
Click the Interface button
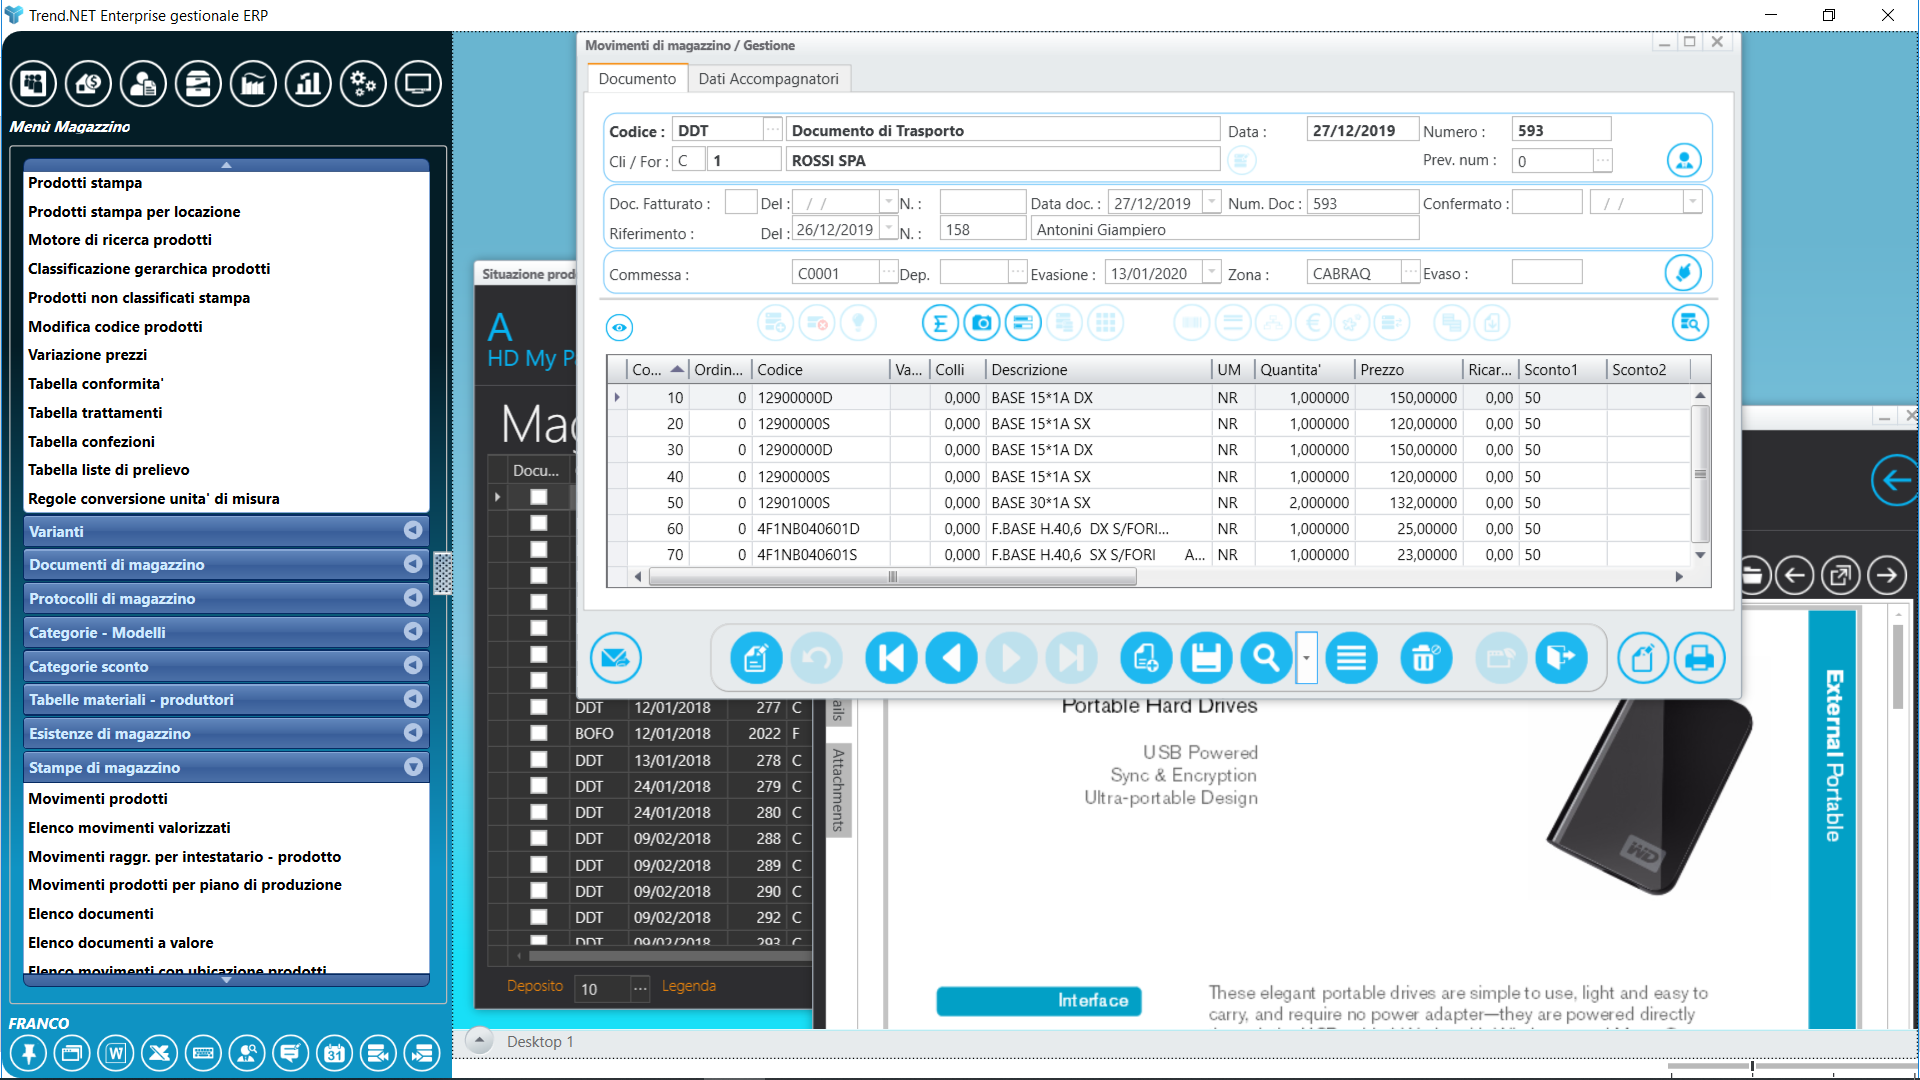point(1038,1001)
